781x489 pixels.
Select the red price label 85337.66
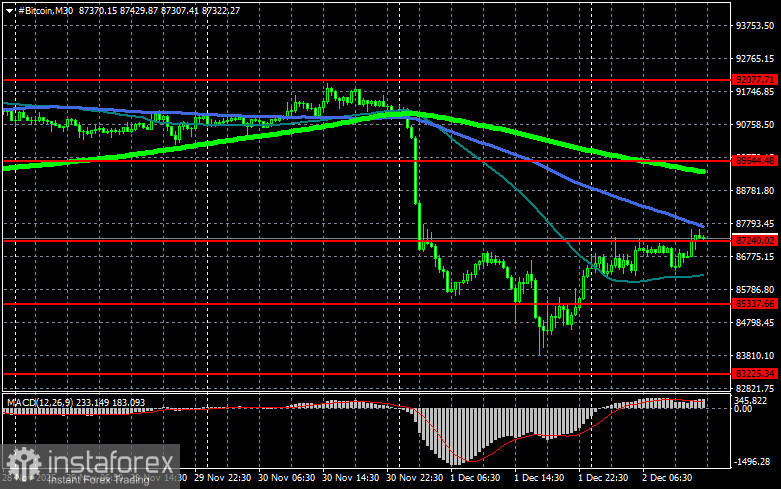tap(755, 303)
